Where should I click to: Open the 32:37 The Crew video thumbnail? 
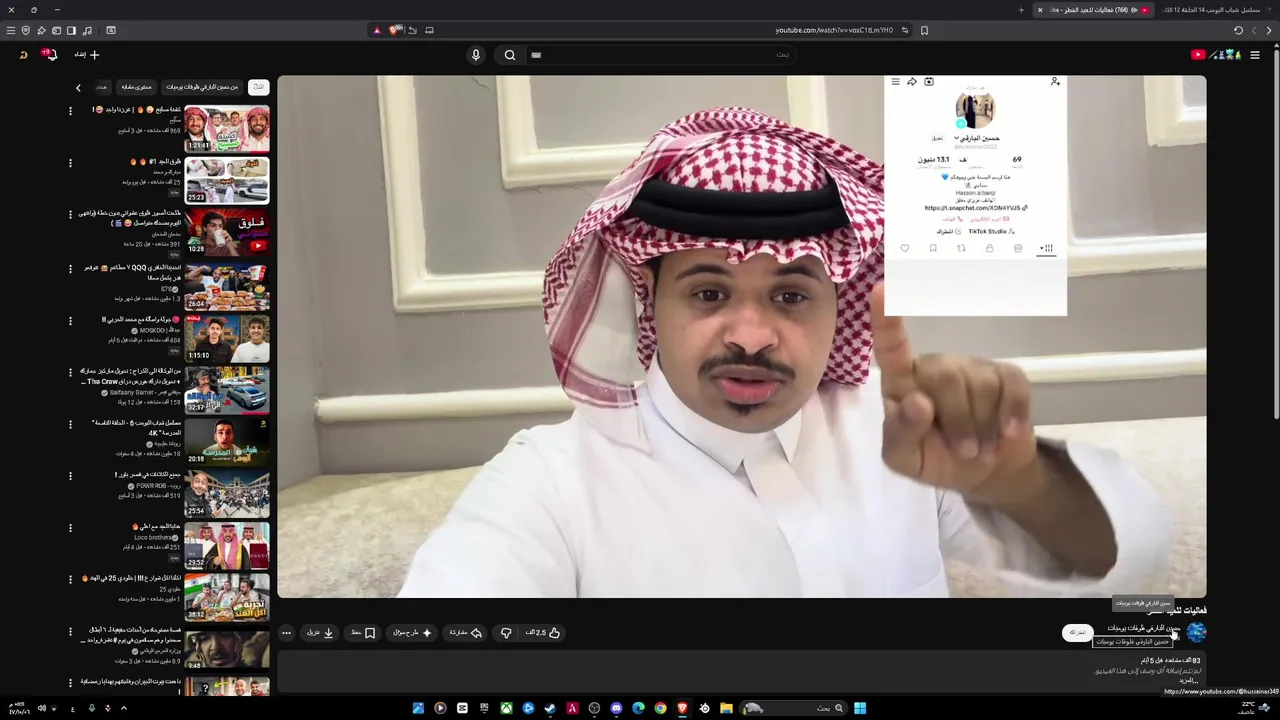(x=227, y=389)
